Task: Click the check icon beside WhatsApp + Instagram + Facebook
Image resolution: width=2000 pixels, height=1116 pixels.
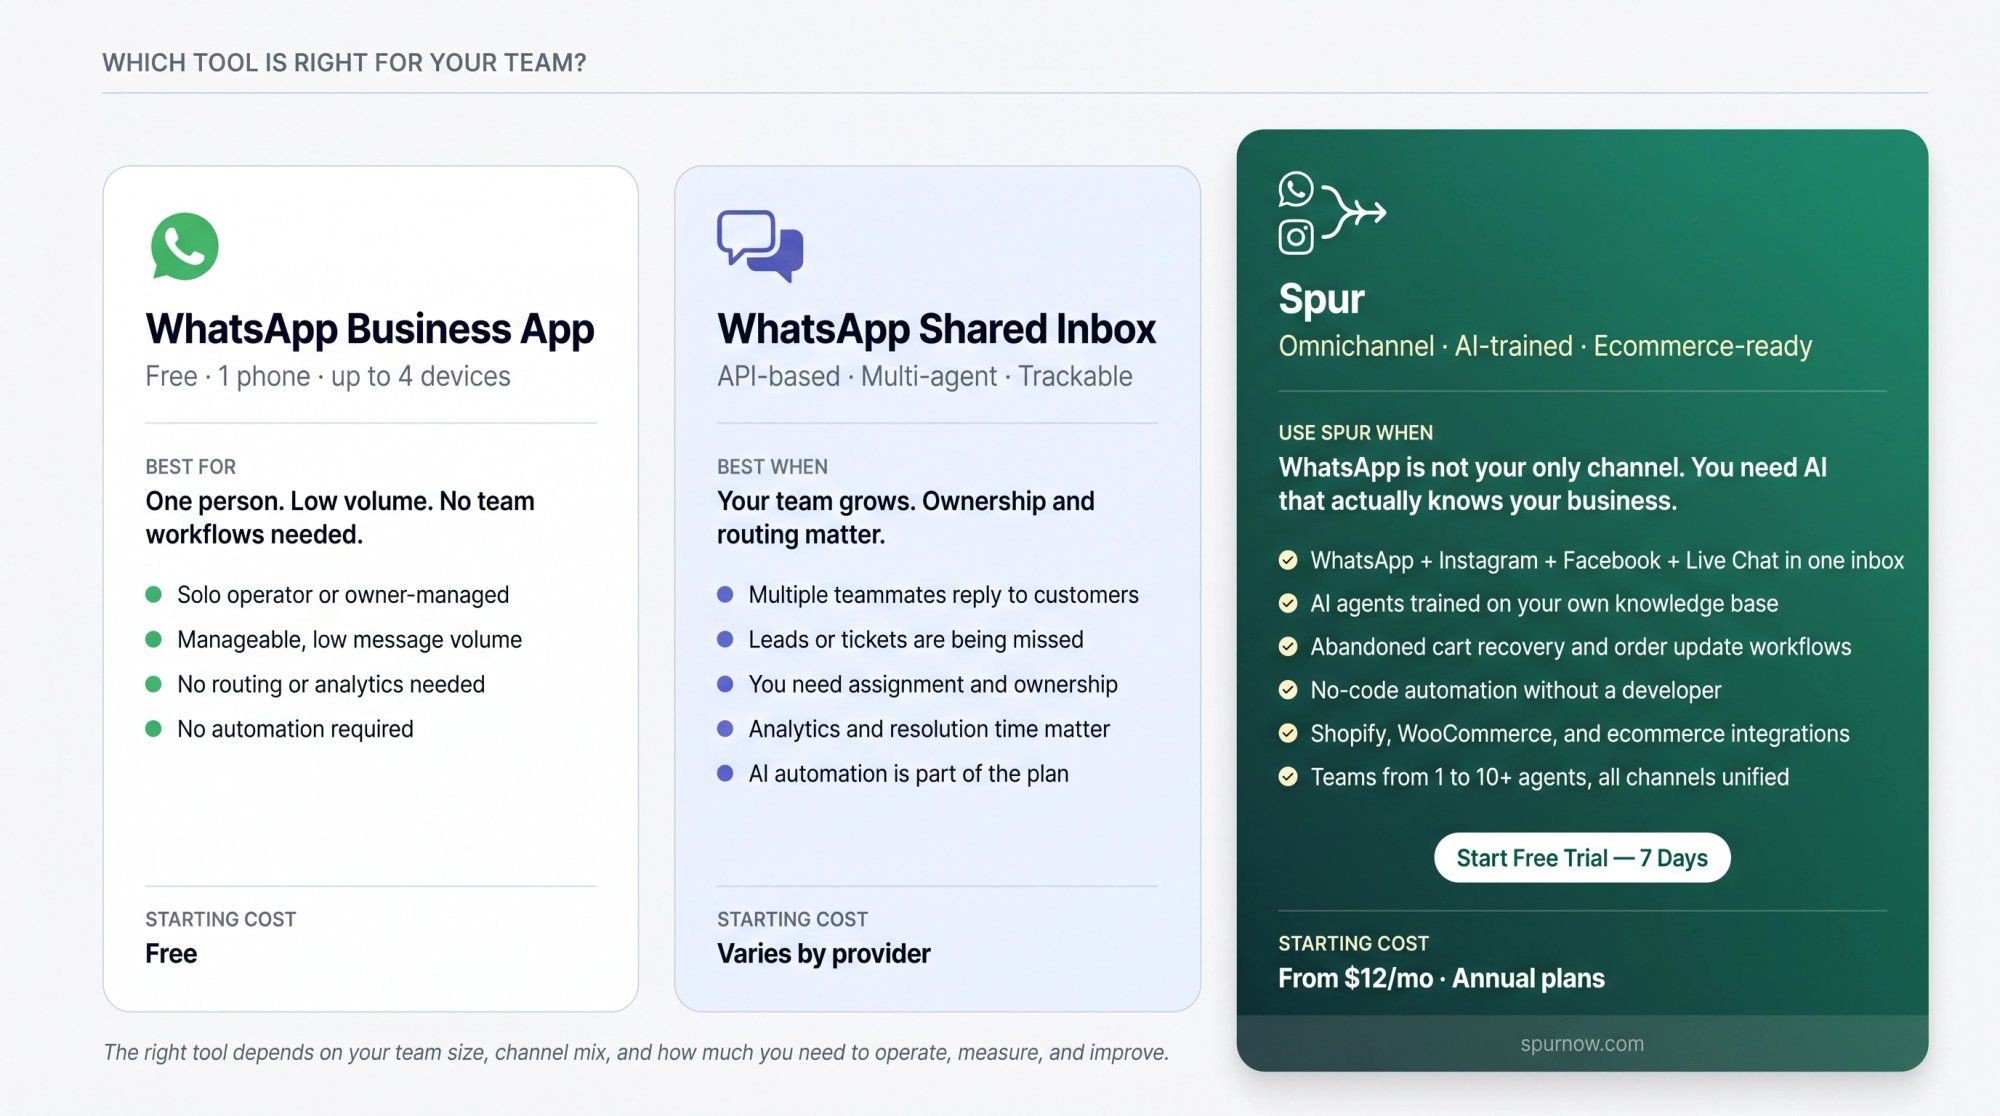Action: [1288, 560]
